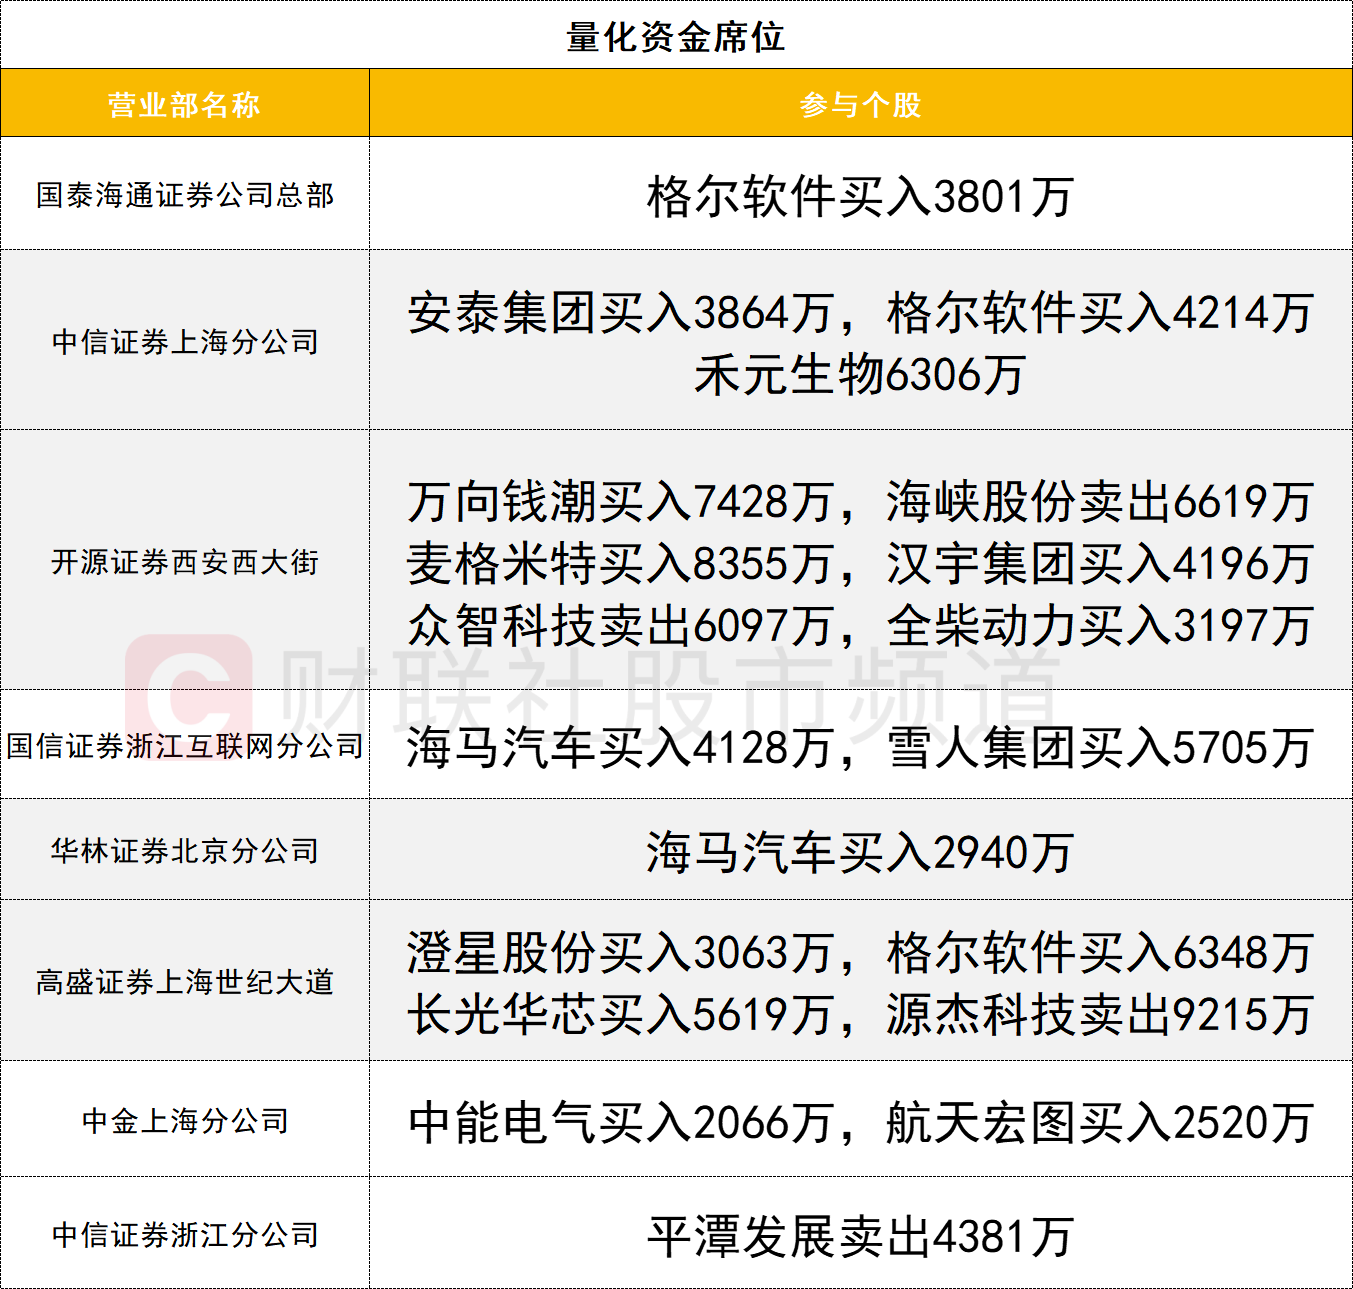Click the entry 格尔软件买入4214万
This screenshot has height=1289, width=1353.
pyautogui.click(x=1100, y=313)
